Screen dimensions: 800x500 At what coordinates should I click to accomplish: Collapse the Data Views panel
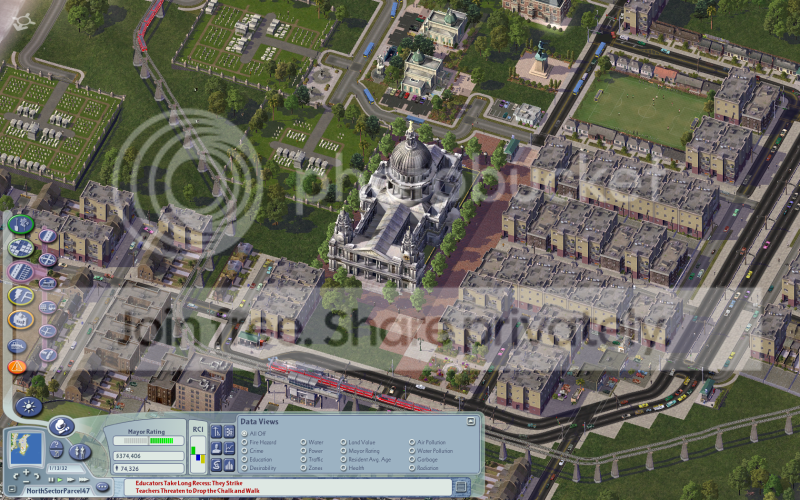(471, 421)
